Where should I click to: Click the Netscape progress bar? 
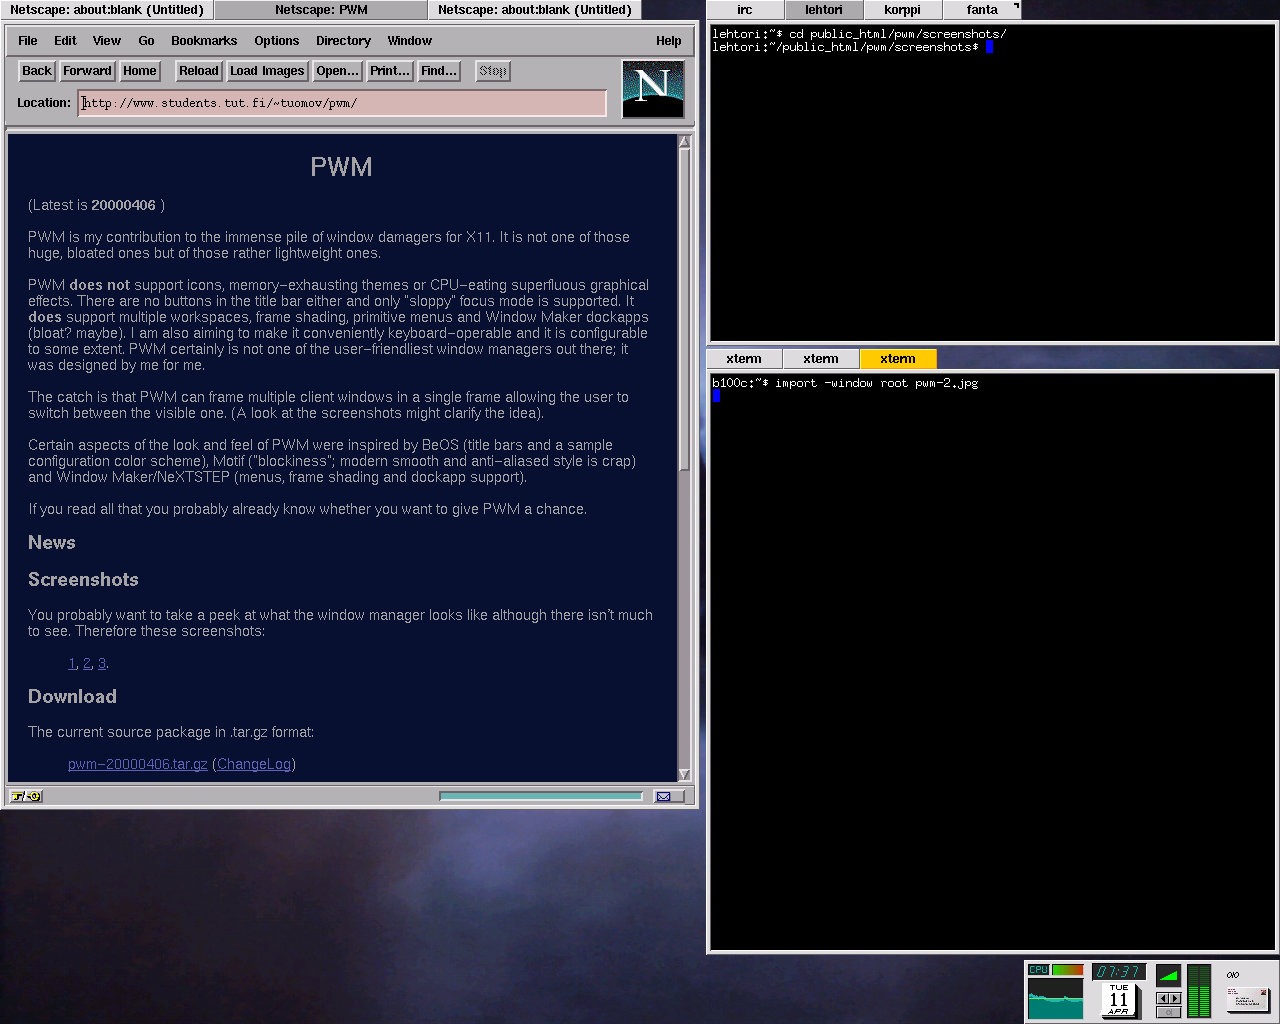(x=541, y=796)
